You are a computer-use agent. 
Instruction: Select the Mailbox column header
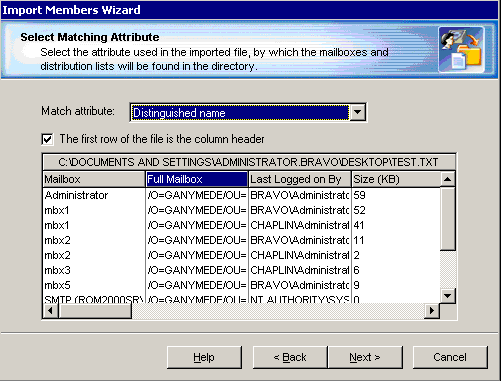pyautogui.click(x=94, y=179)
